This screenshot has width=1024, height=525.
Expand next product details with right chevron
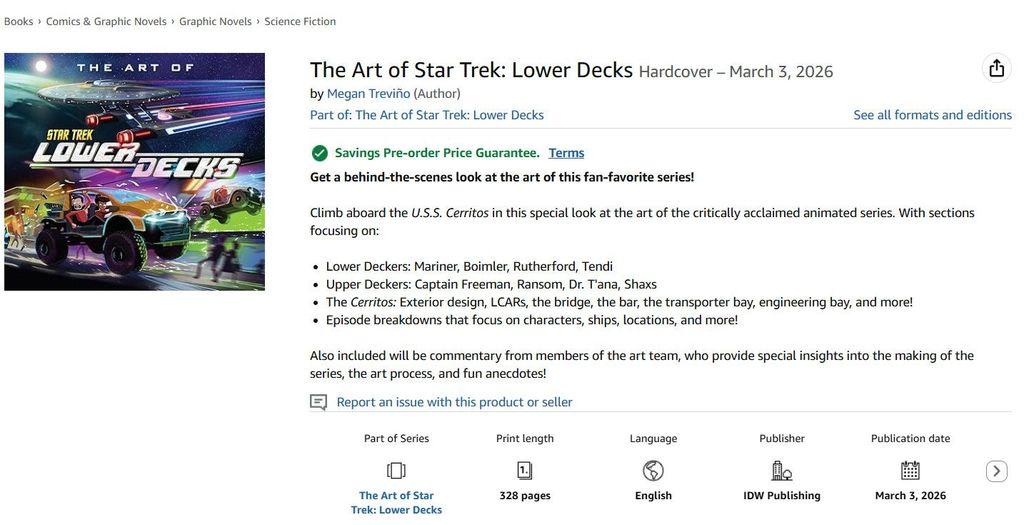click(996, 471)
